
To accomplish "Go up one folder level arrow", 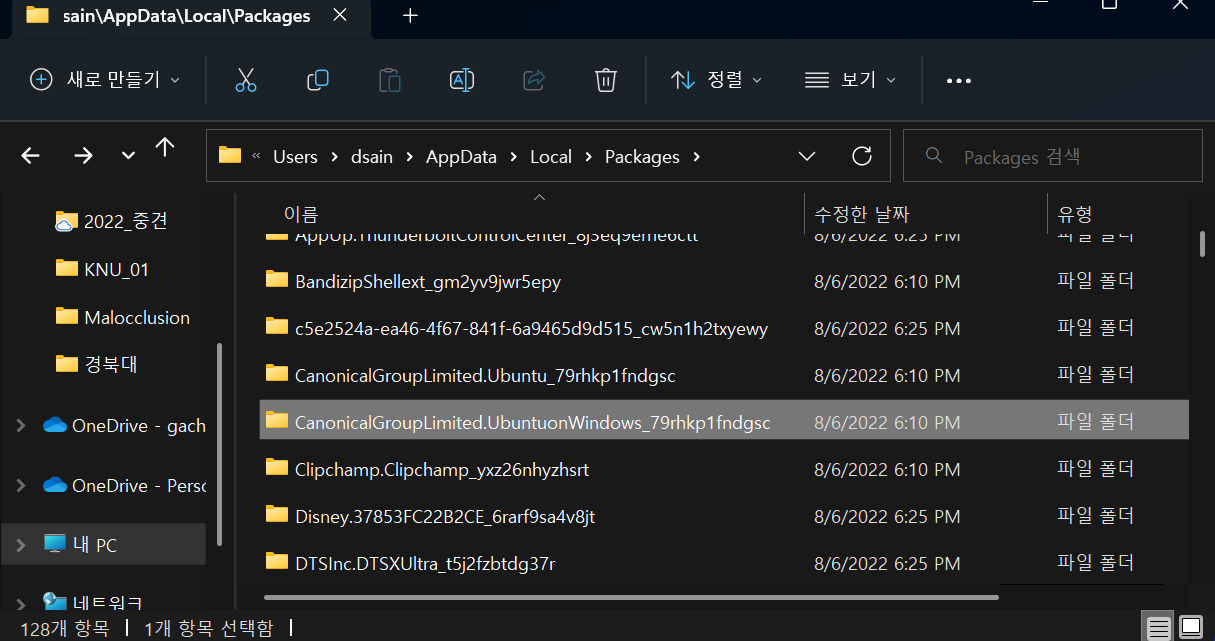I will [165, 149].
